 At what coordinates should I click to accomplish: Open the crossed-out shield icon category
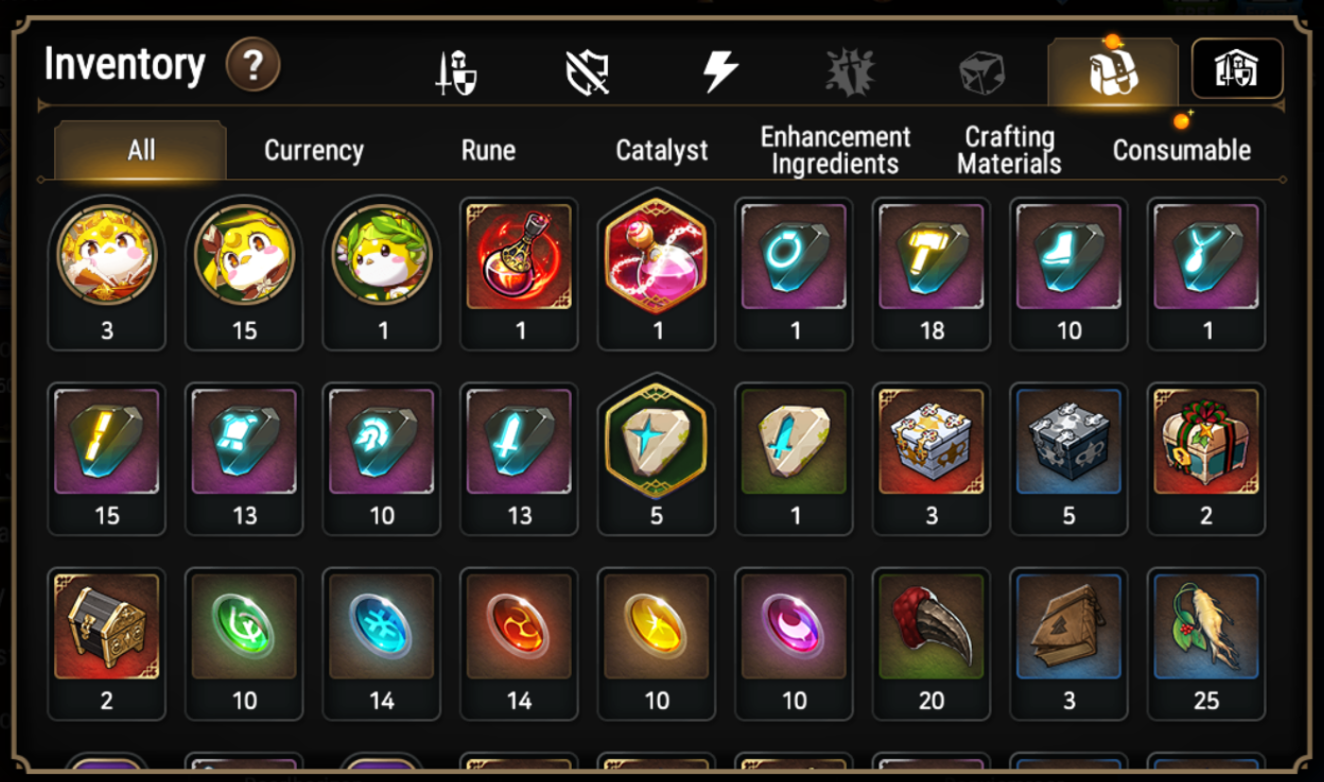click(588, 73)
